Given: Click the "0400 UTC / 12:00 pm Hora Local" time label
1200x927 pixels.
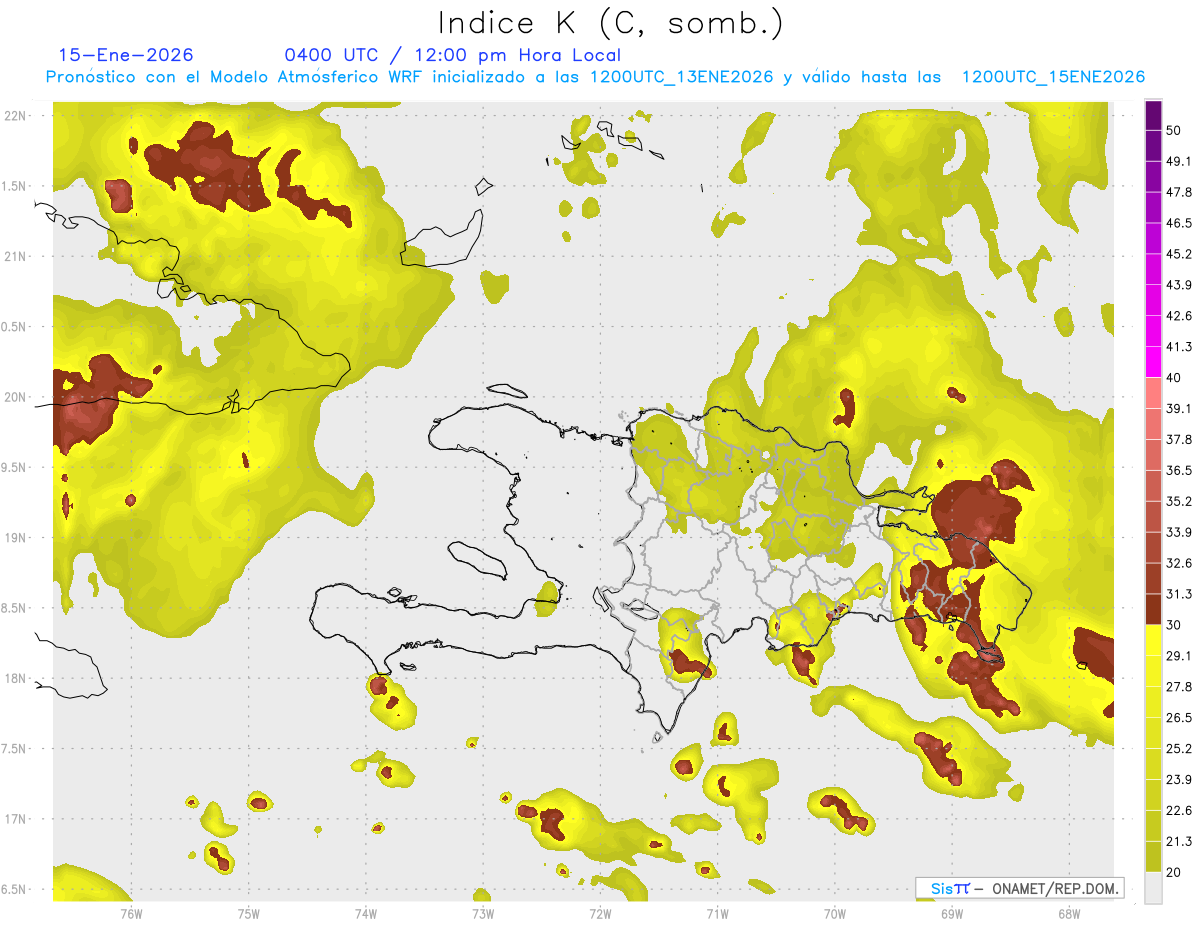Looking at the screenshot, I should pos(452,55).
